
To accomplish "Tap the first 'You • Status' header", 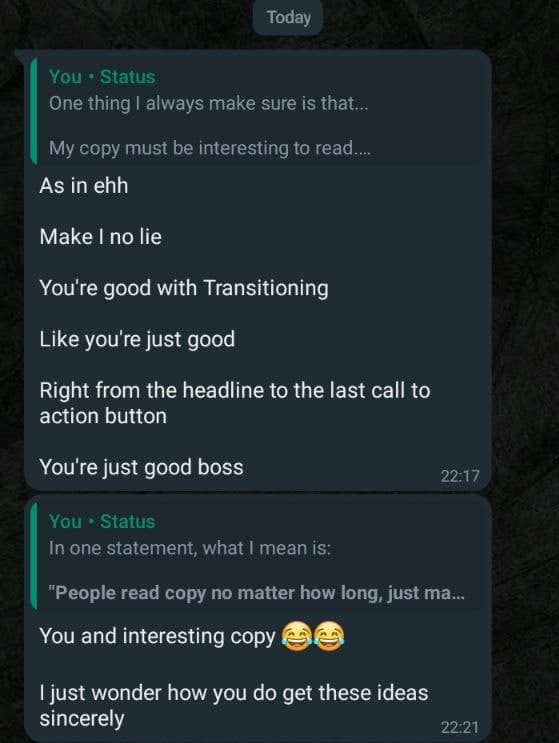I will tap(102, 77).
